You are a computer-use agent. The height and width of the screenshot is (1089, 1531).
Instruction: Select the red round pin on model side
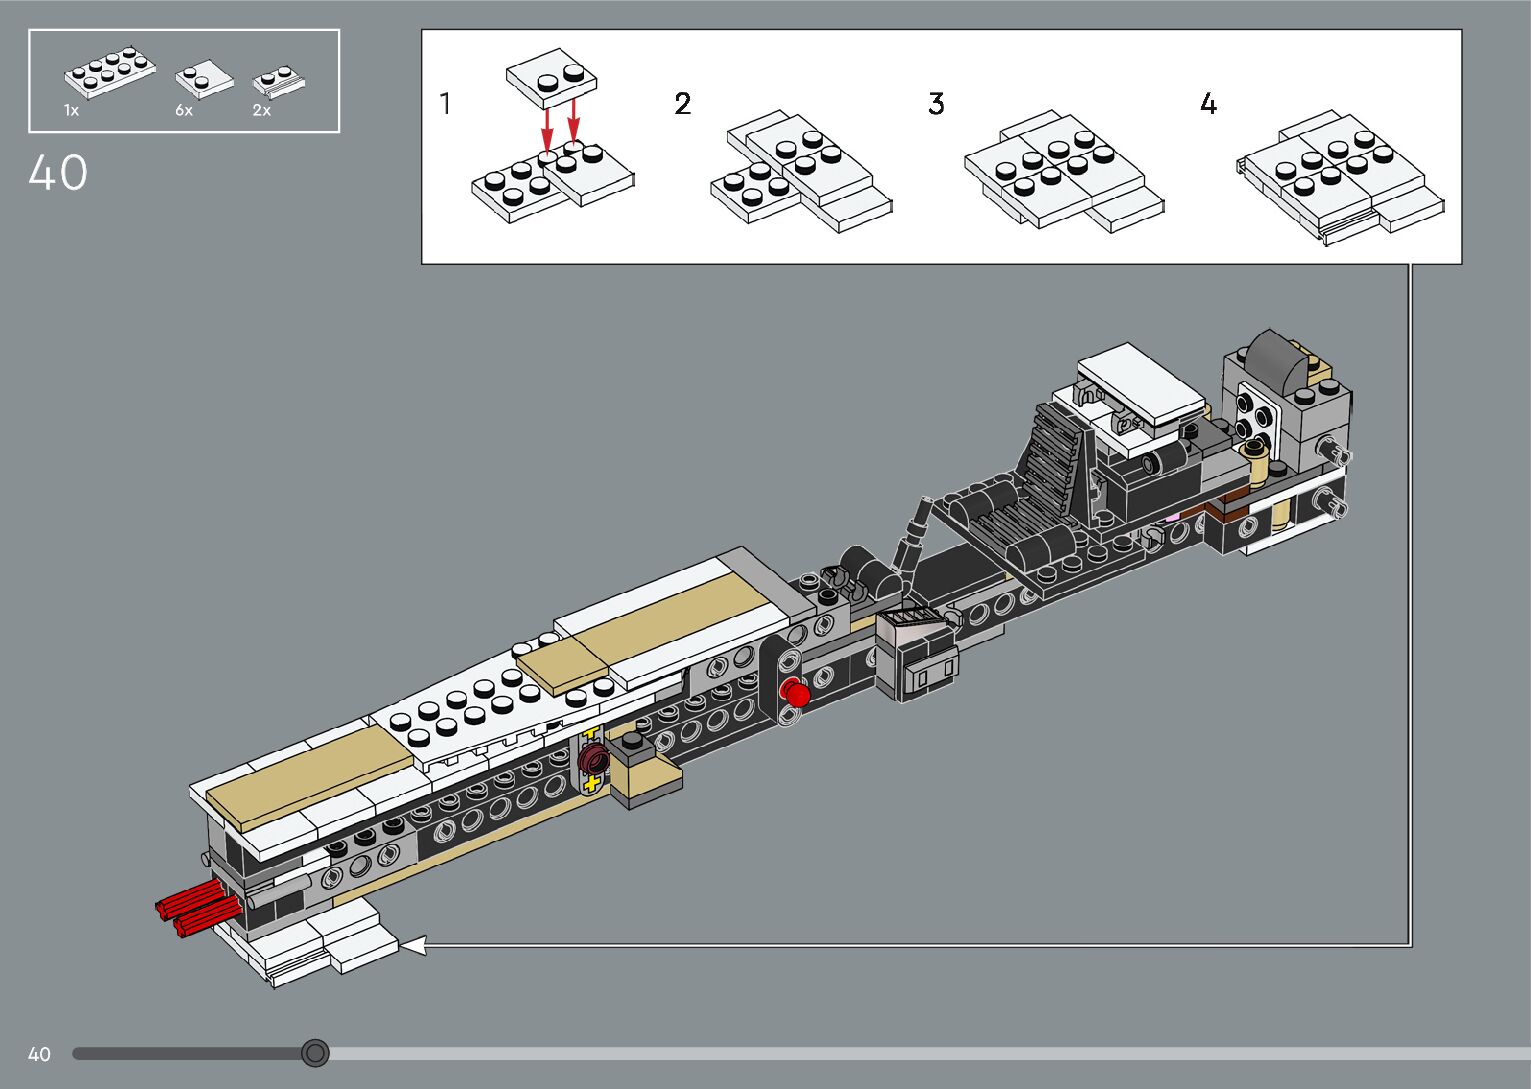coord(796,693)
